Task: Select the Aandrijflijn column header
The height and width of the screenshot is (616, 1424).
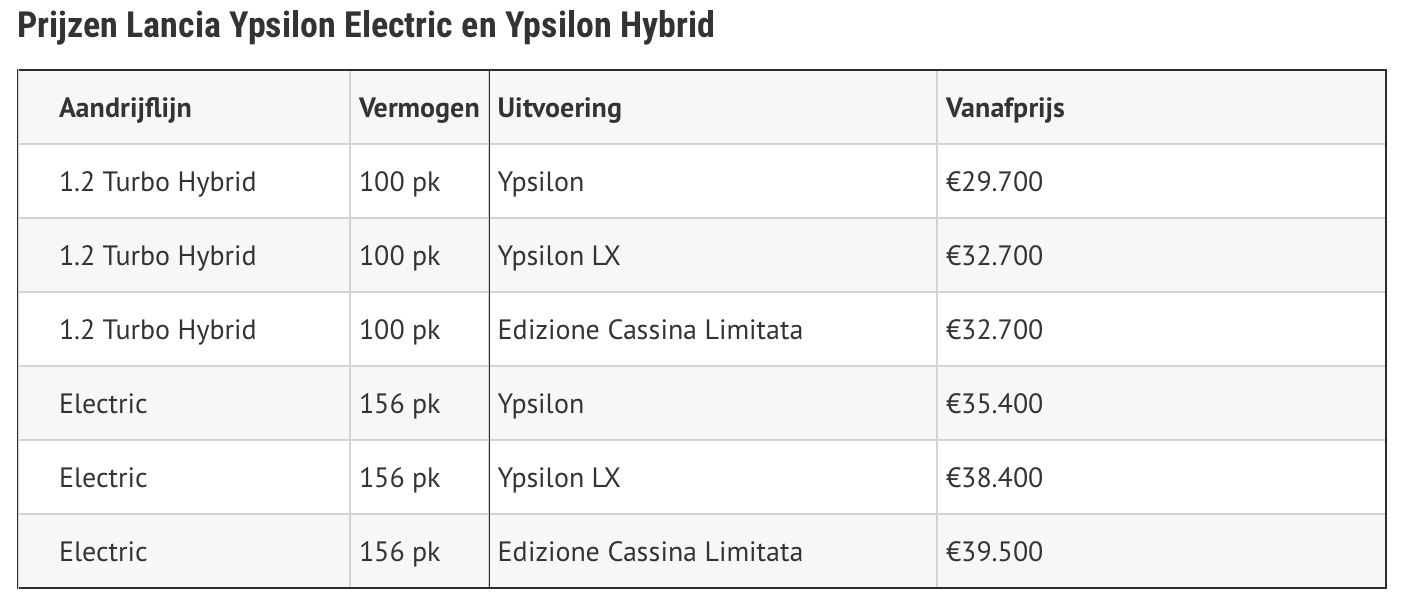Action: 125,108
